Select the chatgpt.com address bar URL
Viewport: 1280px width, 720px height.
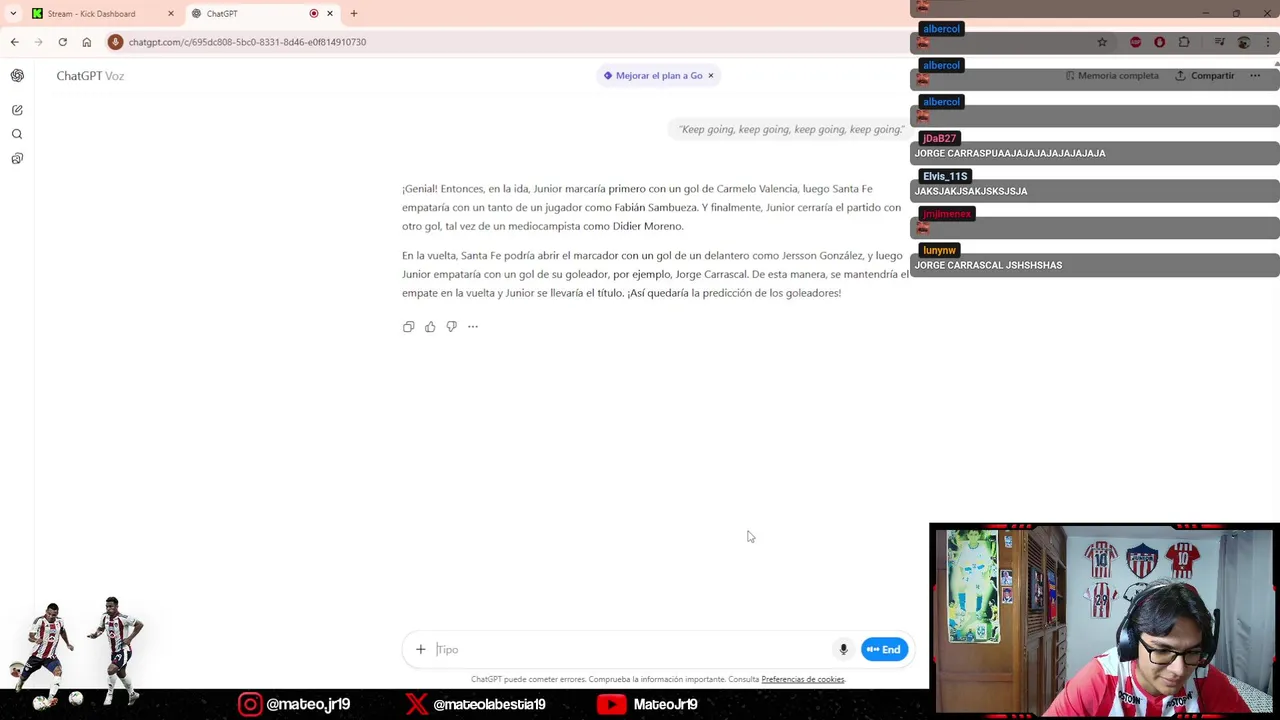pyautogui.click(x=247, y=42)
